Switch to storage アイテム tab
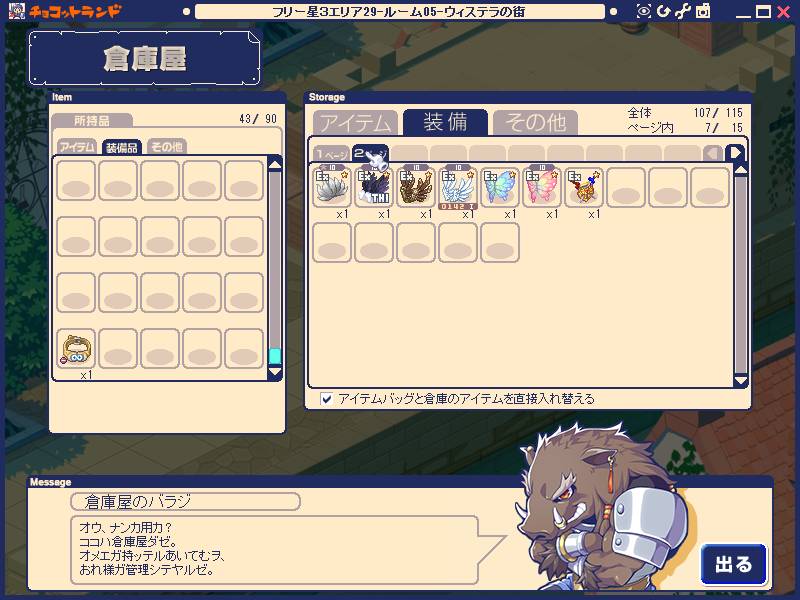This screenshot has width=800, height=600. click(x=356, y=123)
